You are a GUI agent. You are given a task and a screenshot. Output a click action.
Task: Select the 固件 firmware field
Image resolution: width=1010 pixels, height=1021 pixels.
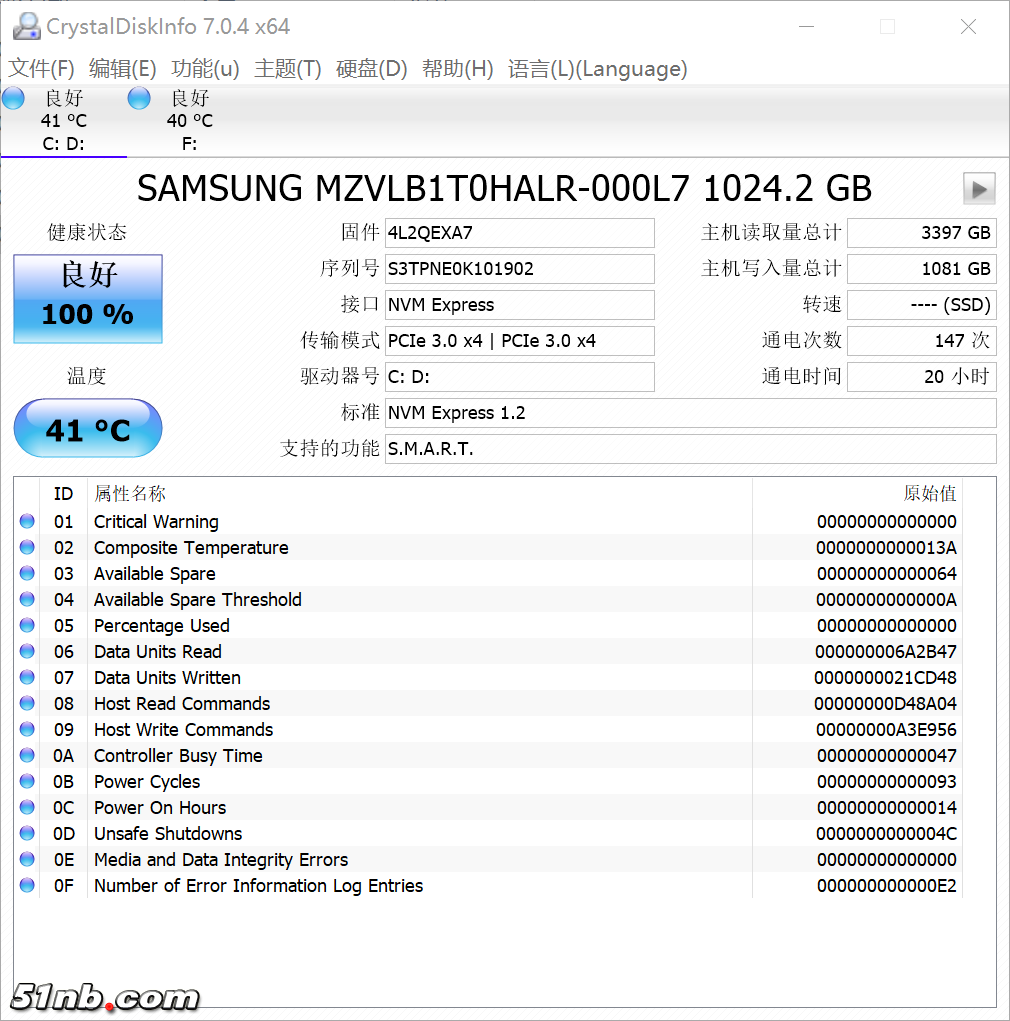pyautogui.click(x=520, y=232)
